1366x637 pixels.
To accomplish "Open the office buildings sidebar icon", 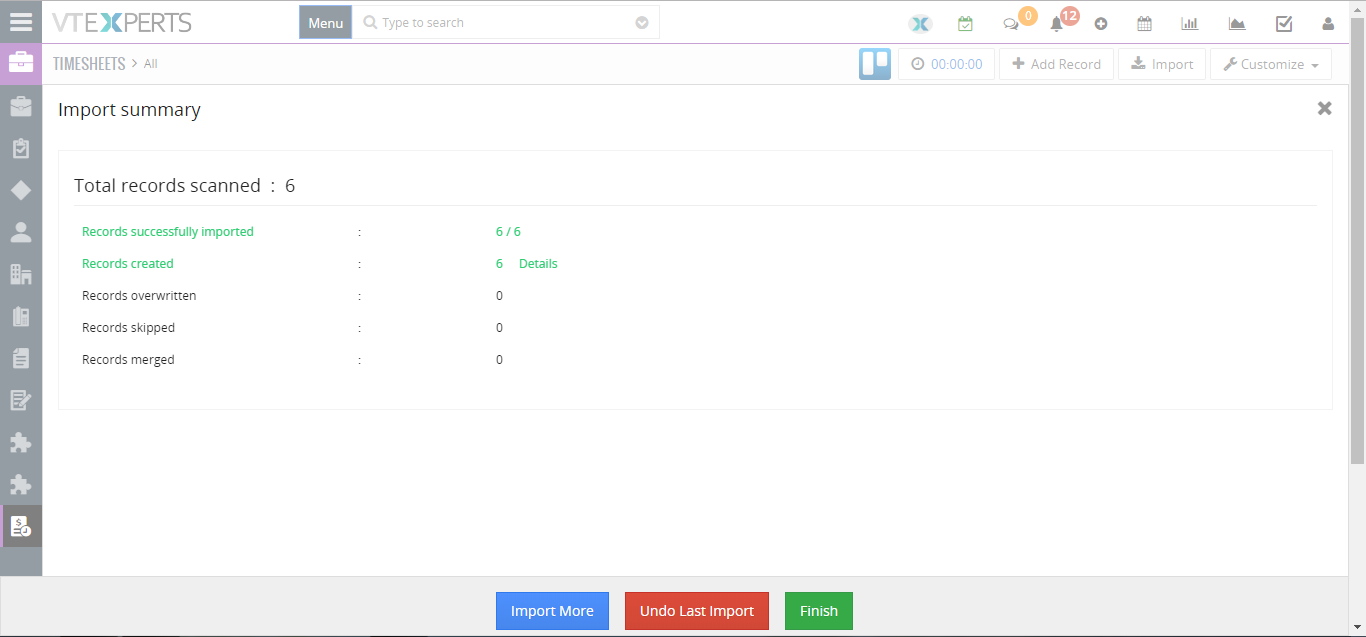I will (21, 274).
